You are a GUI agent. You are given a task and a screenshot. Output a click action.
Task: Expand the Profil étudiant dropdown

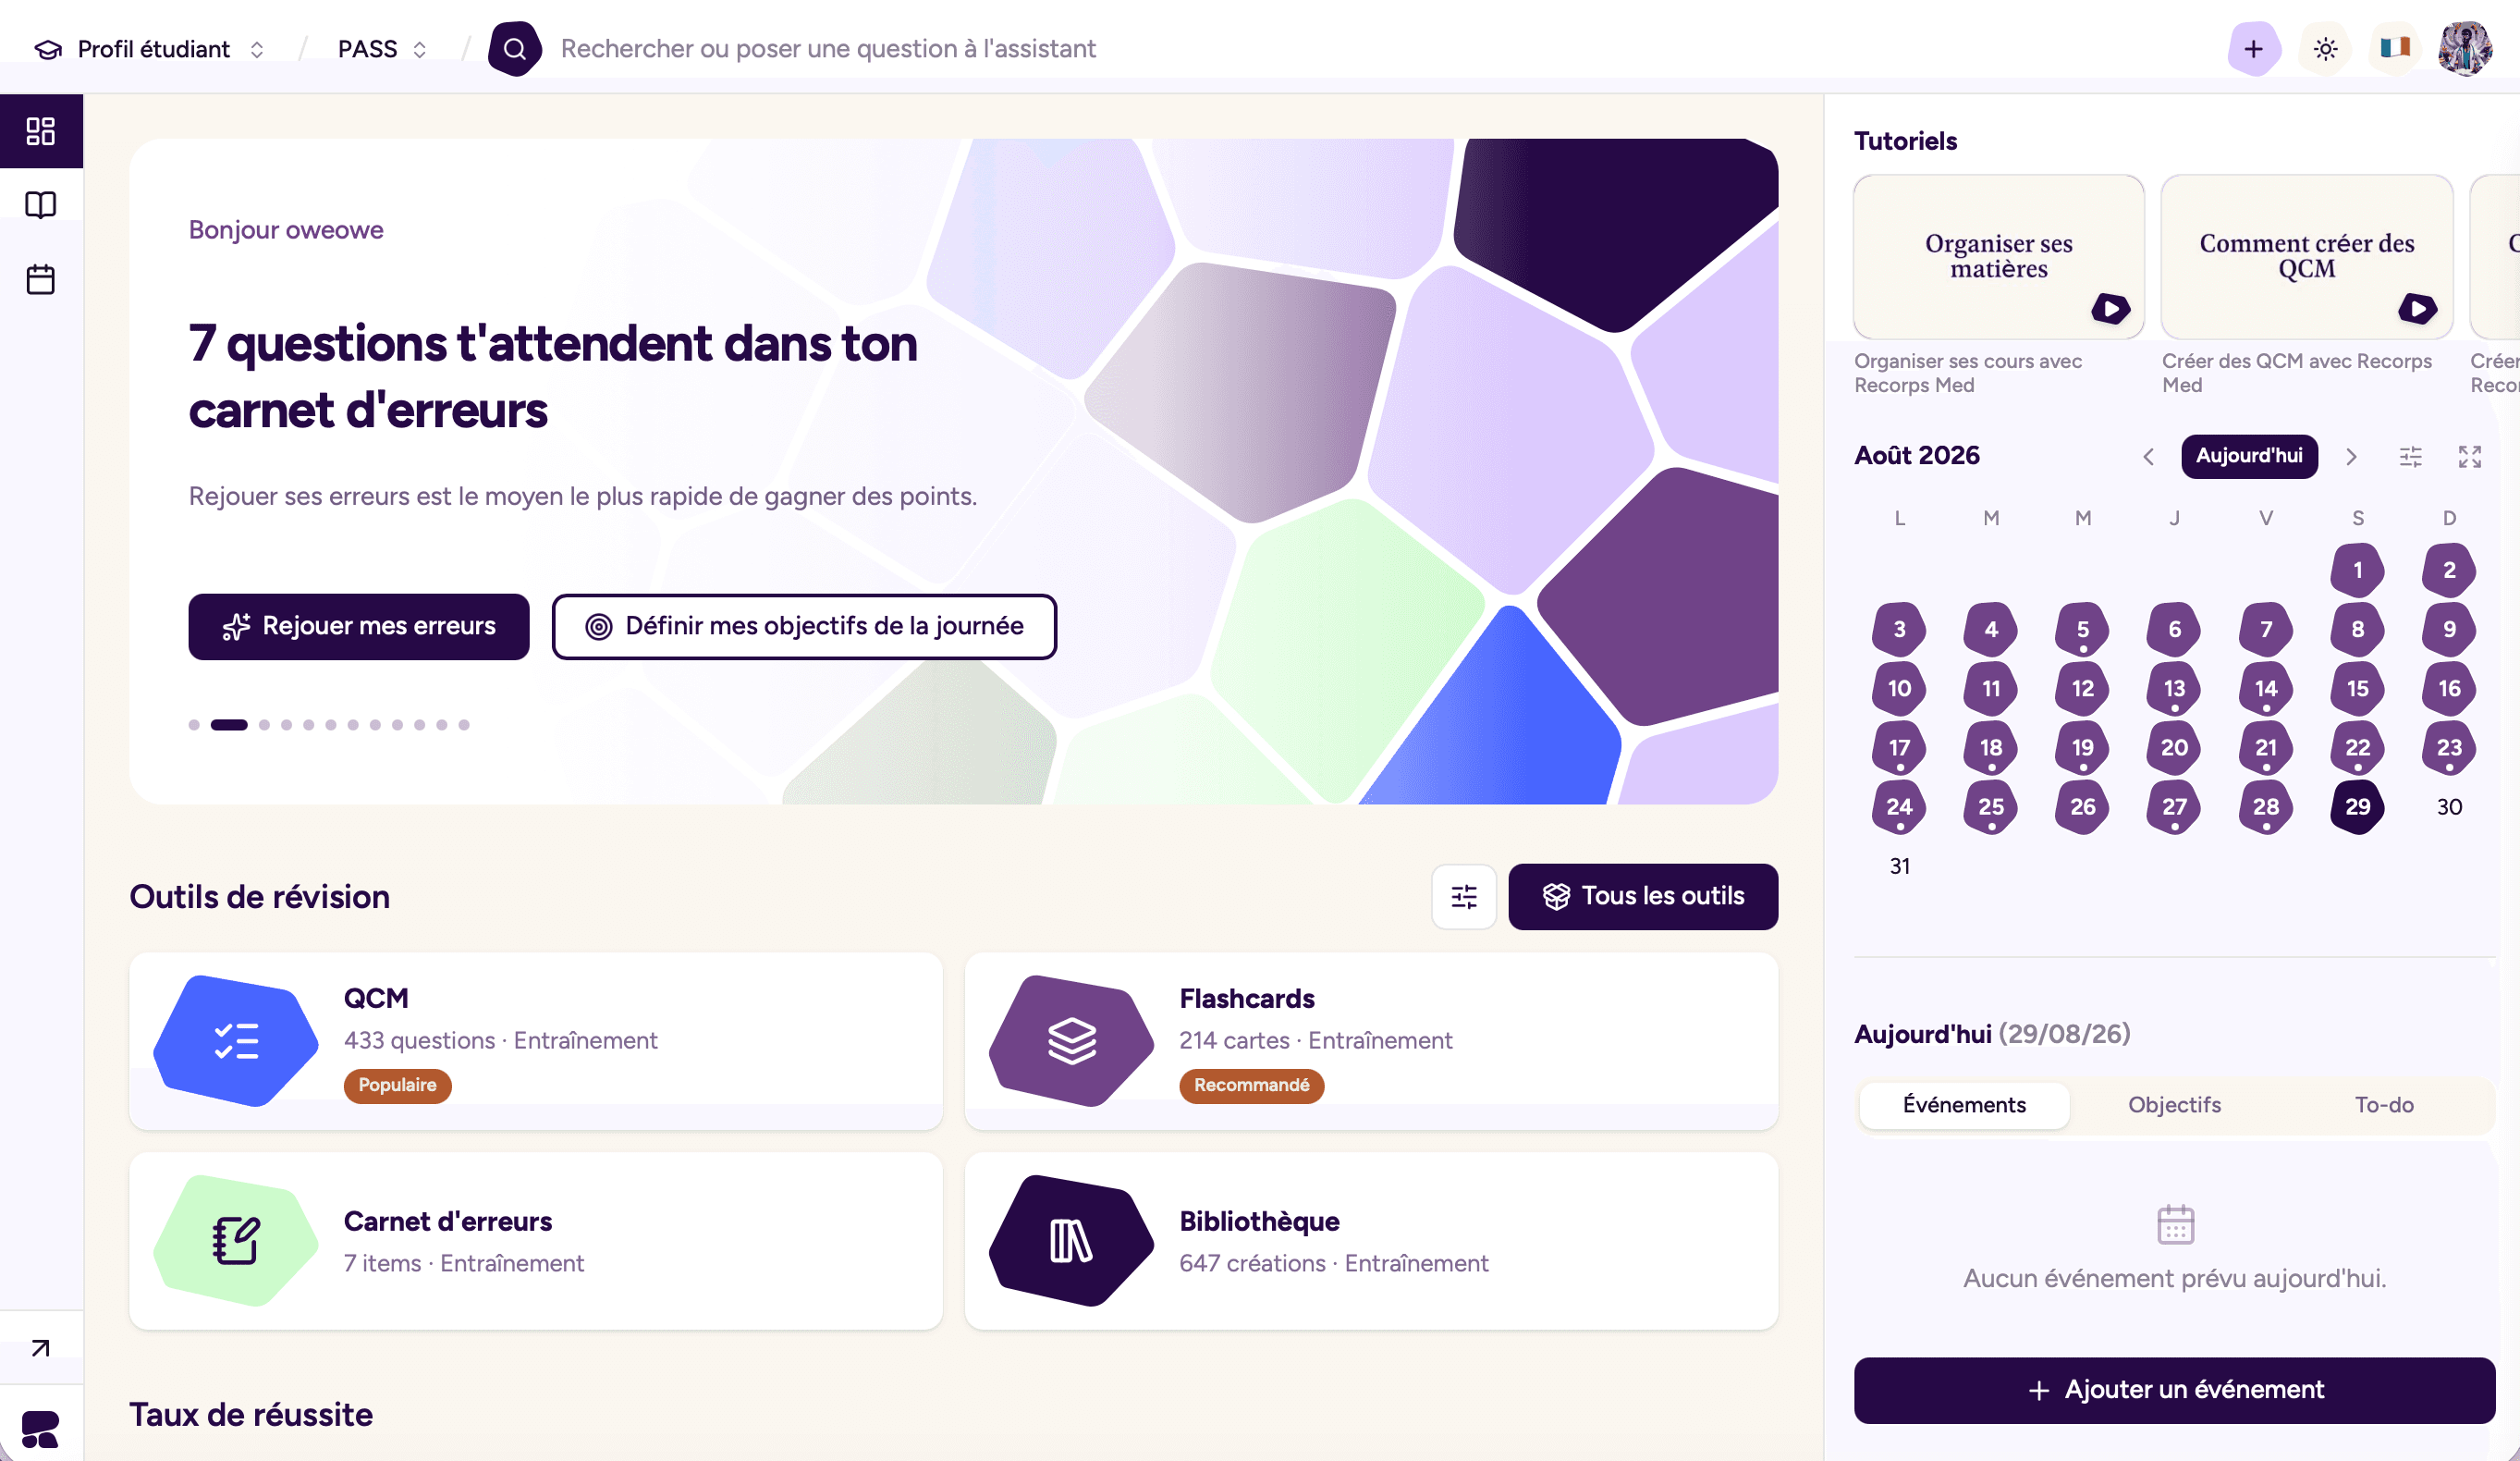(150, 49)
